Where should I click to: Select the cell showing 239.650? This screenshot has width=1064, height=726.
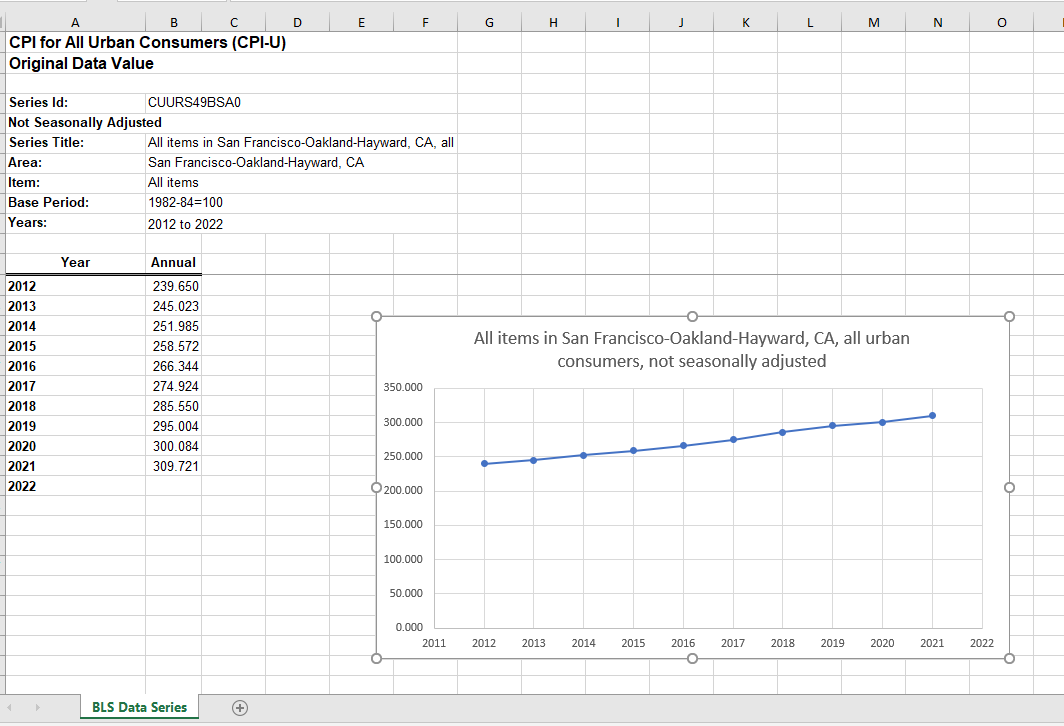click(173, 286)
